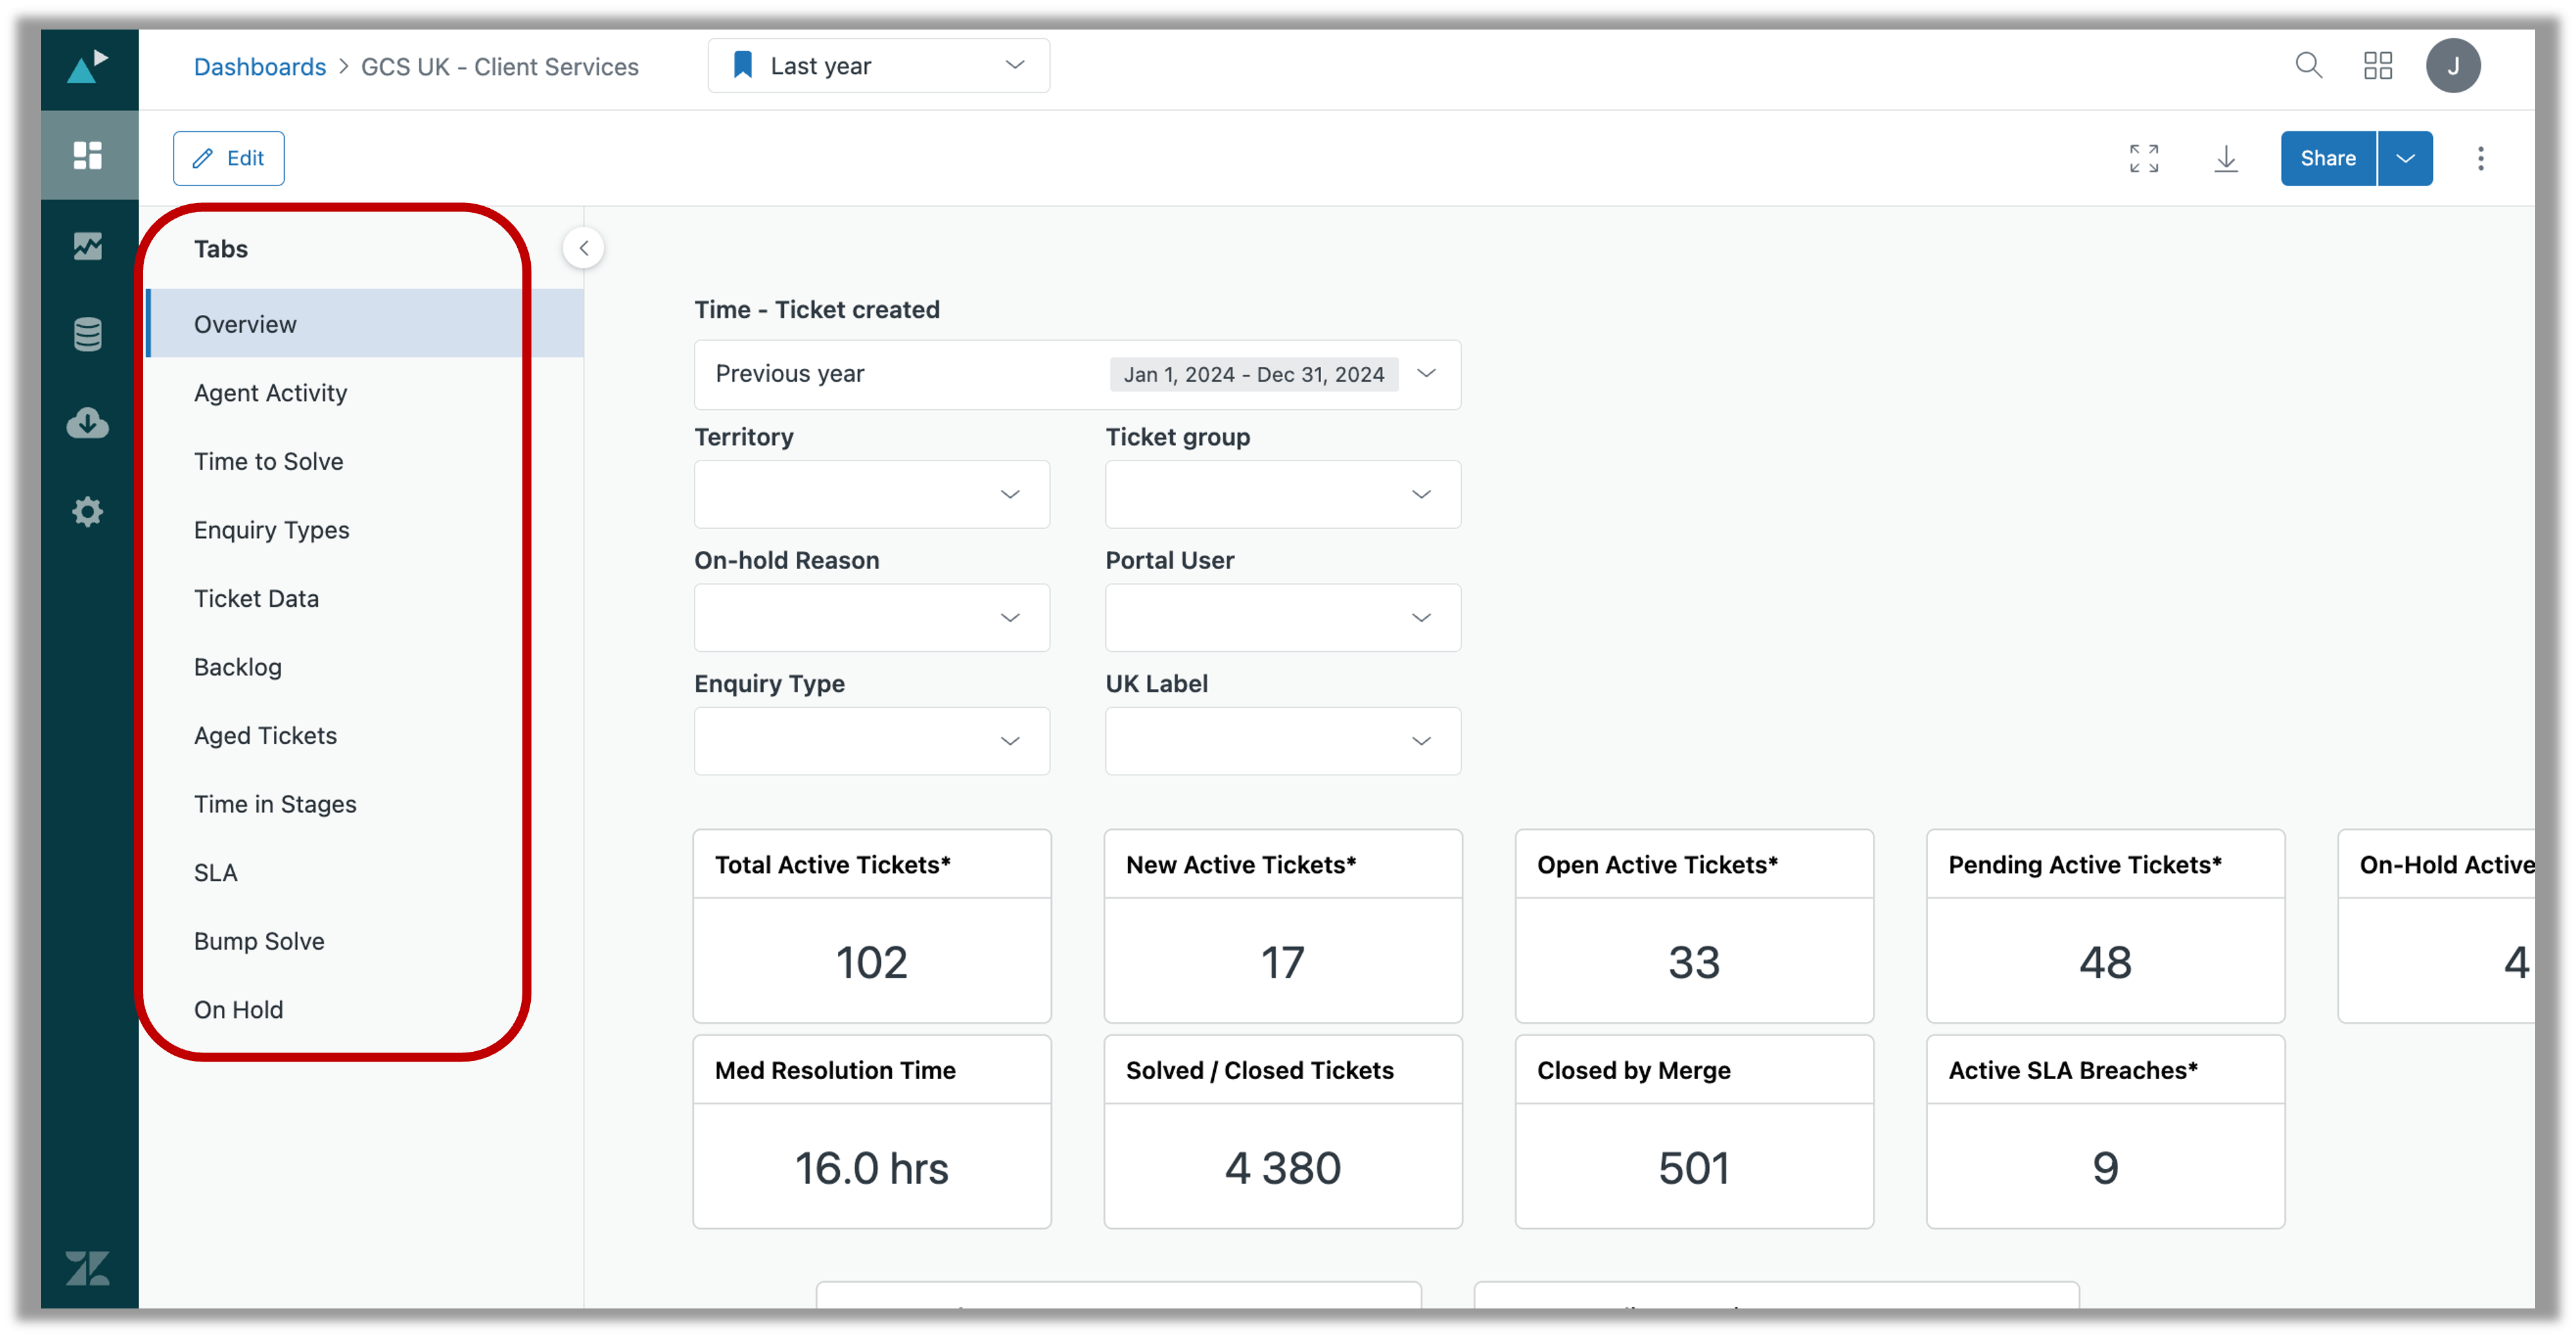The image size is (2576, 1338).
Task: Click the Med Resolution Time 16.0 hrs
Action: [x=871, y=1168]
